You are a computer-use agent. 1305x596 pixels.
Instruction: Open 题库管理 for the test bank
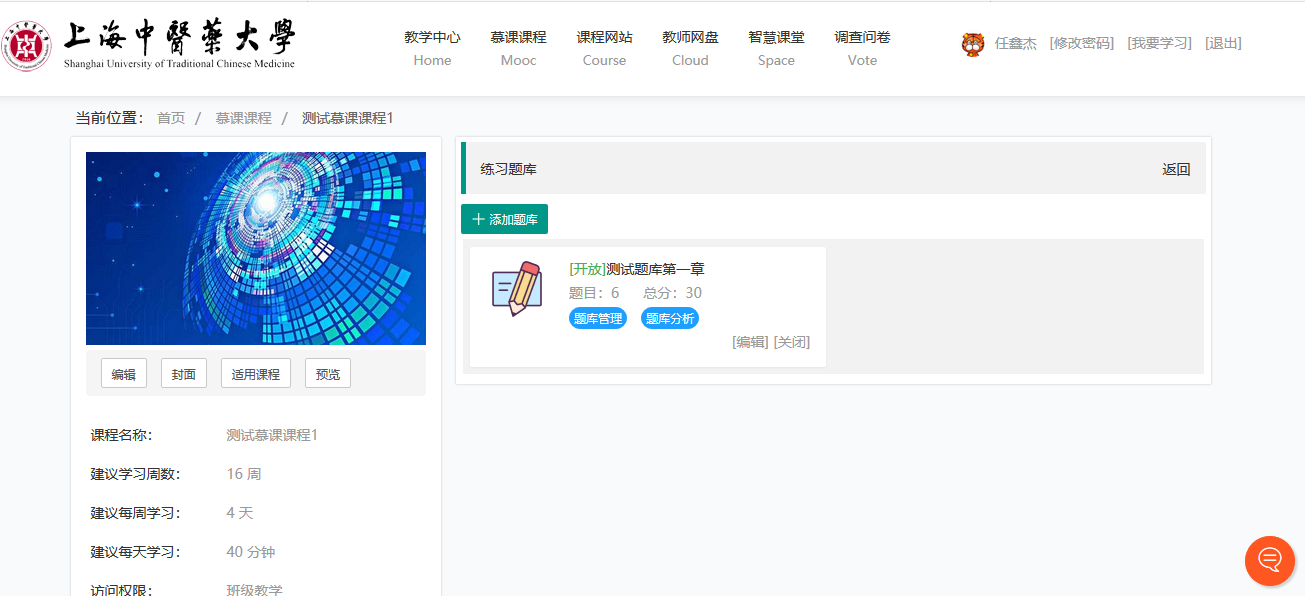(598, 319)
